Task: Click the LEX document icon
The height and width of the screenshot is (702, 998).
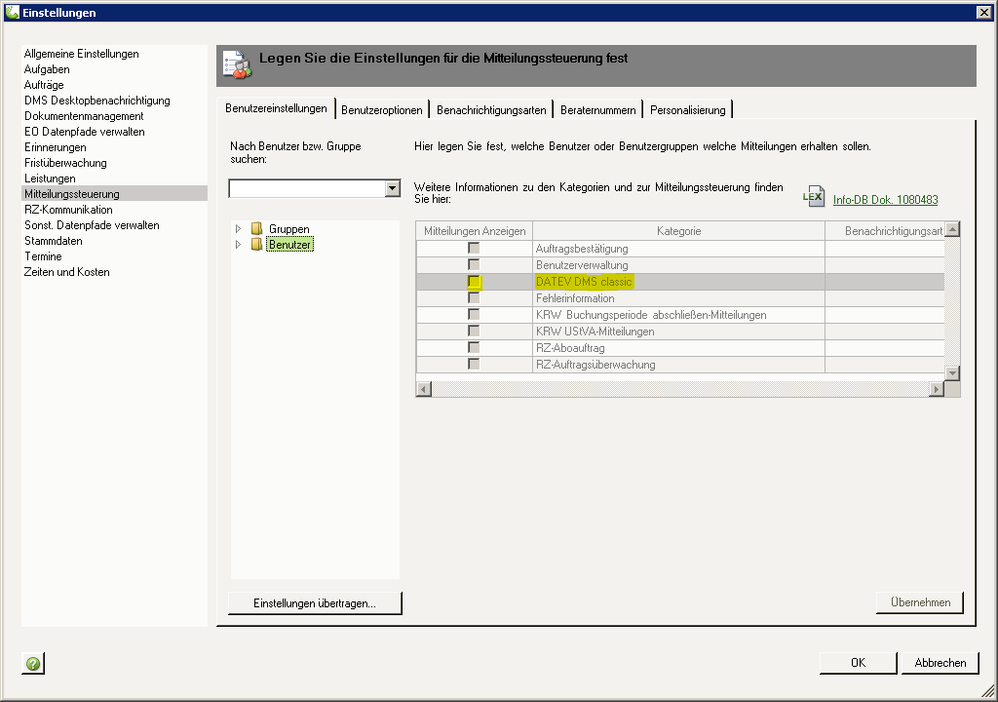Action: tap(815, 197)
